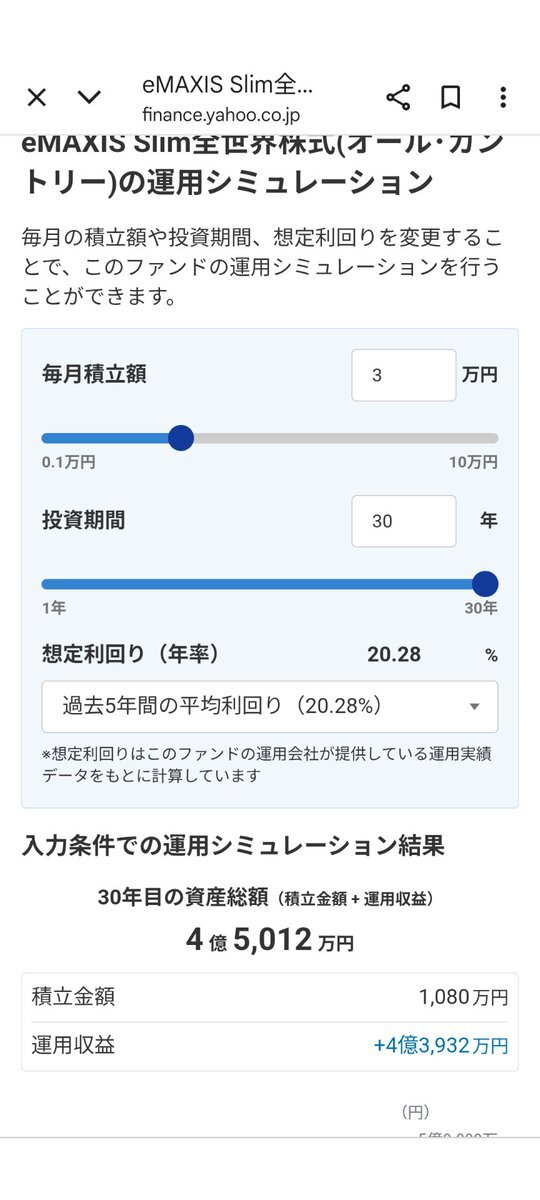Tap the eMAXIS Slim page title in the browser bar

[x=227, y=84]
